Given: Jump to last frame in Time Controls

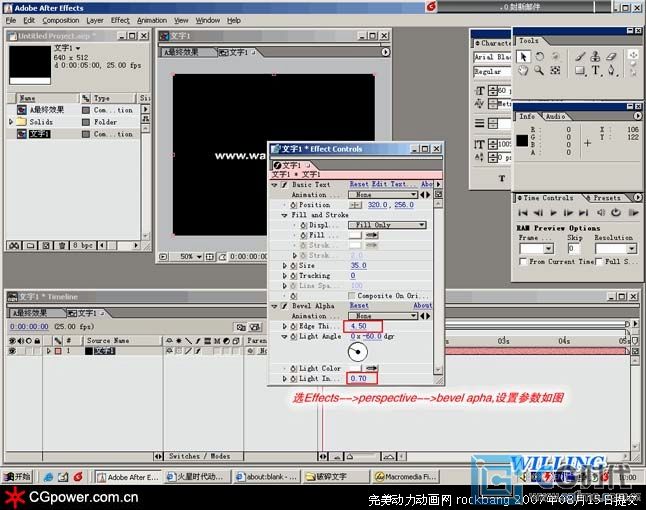Looking at the screenshot, I should click(x=584, y=213).
